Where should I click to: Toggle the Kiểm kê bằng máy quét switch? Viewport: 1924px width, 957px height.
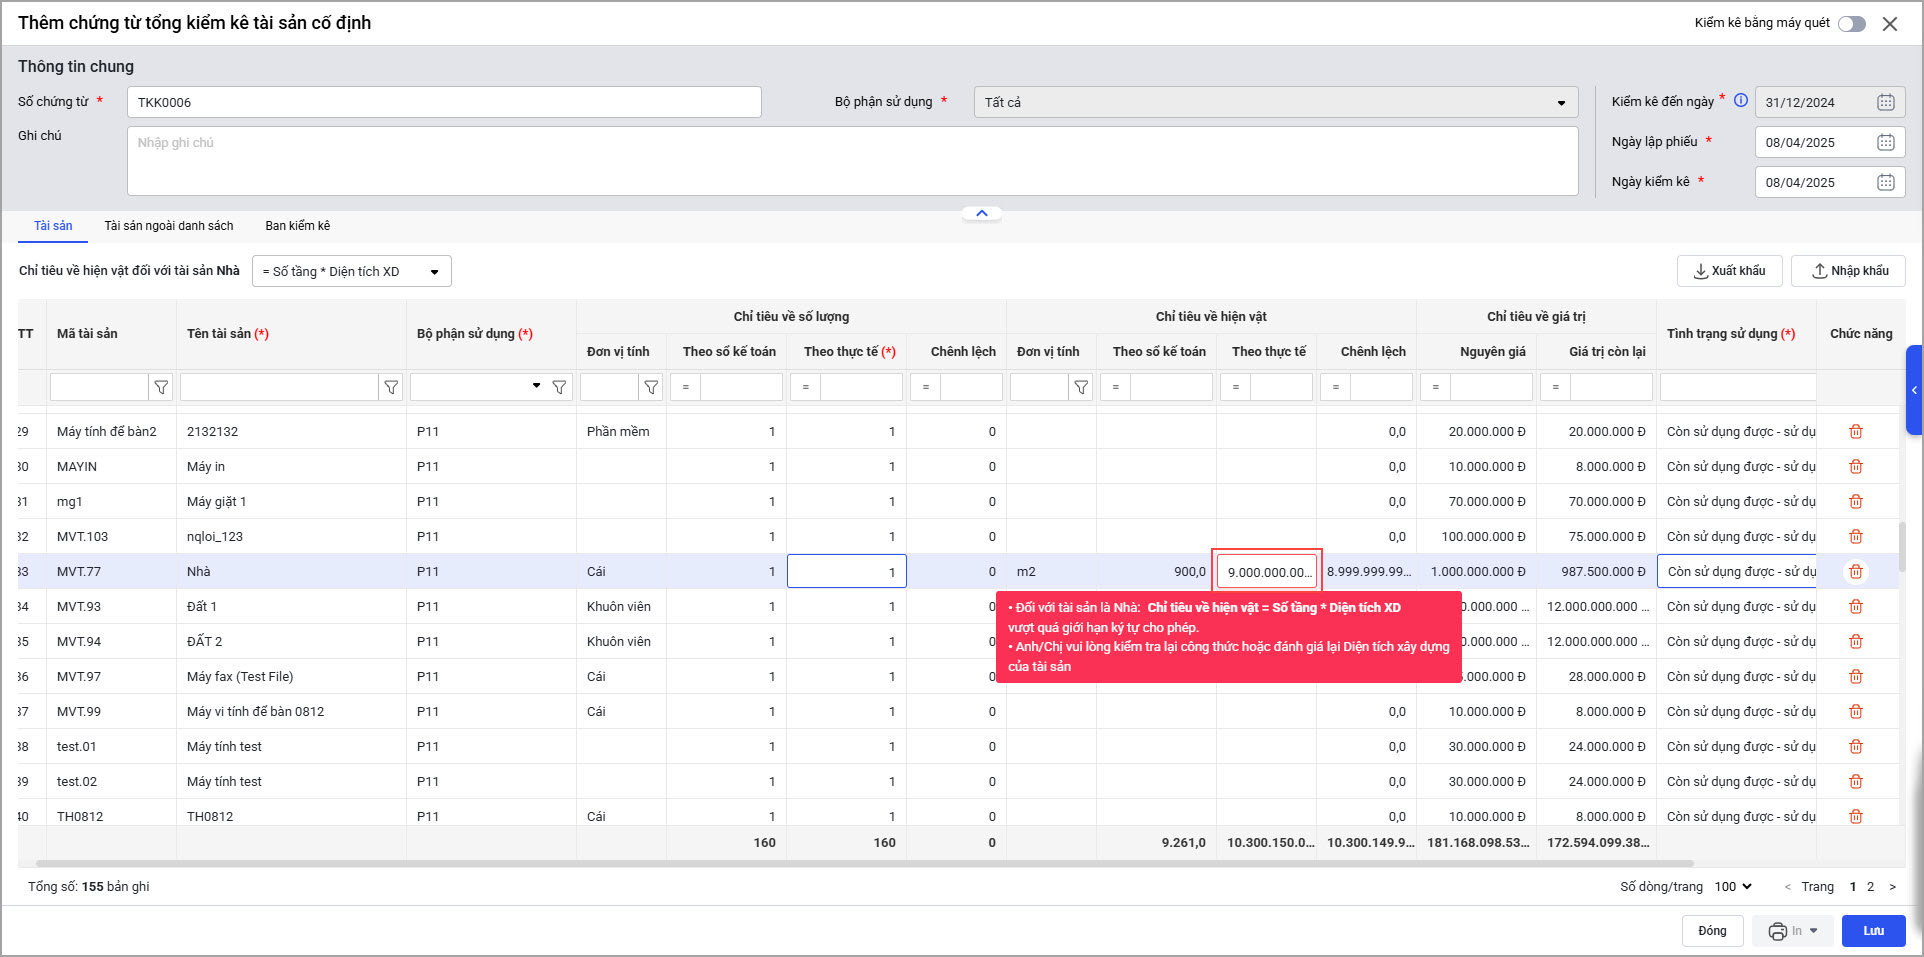point(1851,24)
